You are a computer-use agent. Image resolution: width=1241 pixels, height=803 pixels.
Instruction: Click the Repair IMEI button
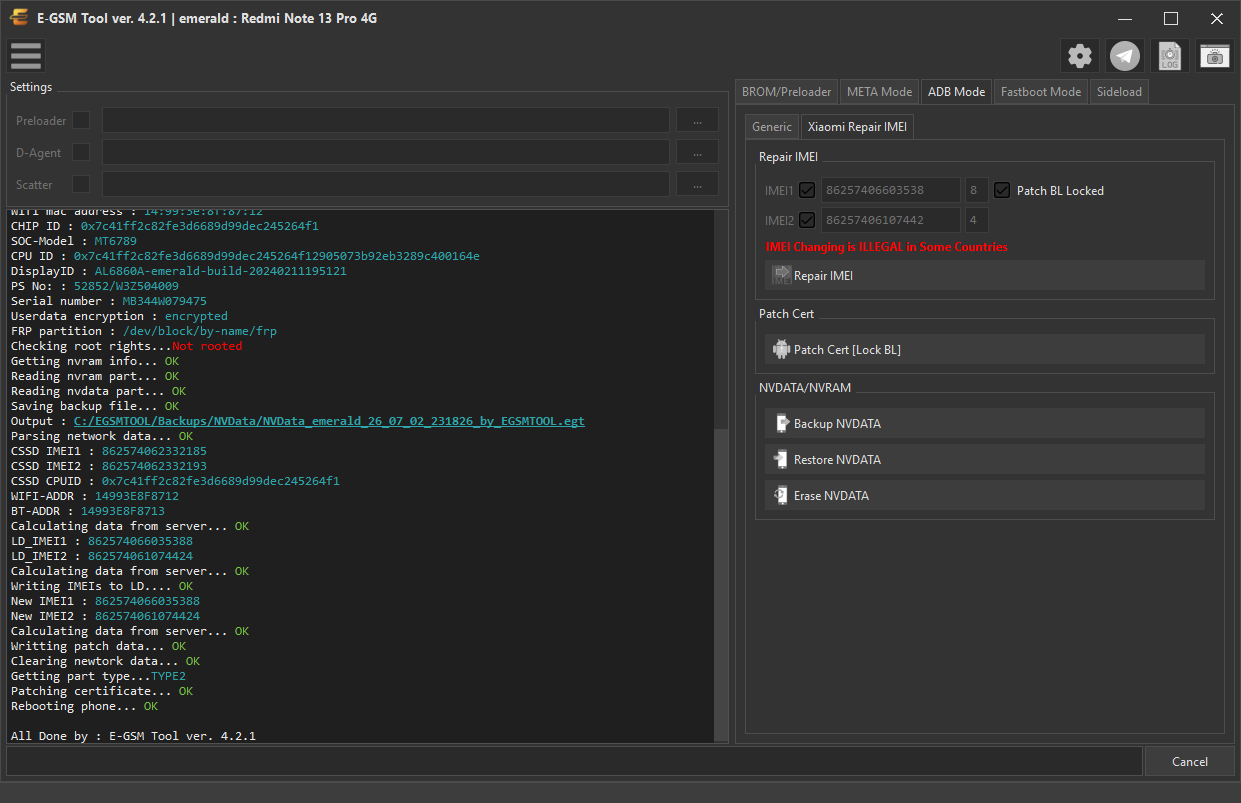coord(985,275)
